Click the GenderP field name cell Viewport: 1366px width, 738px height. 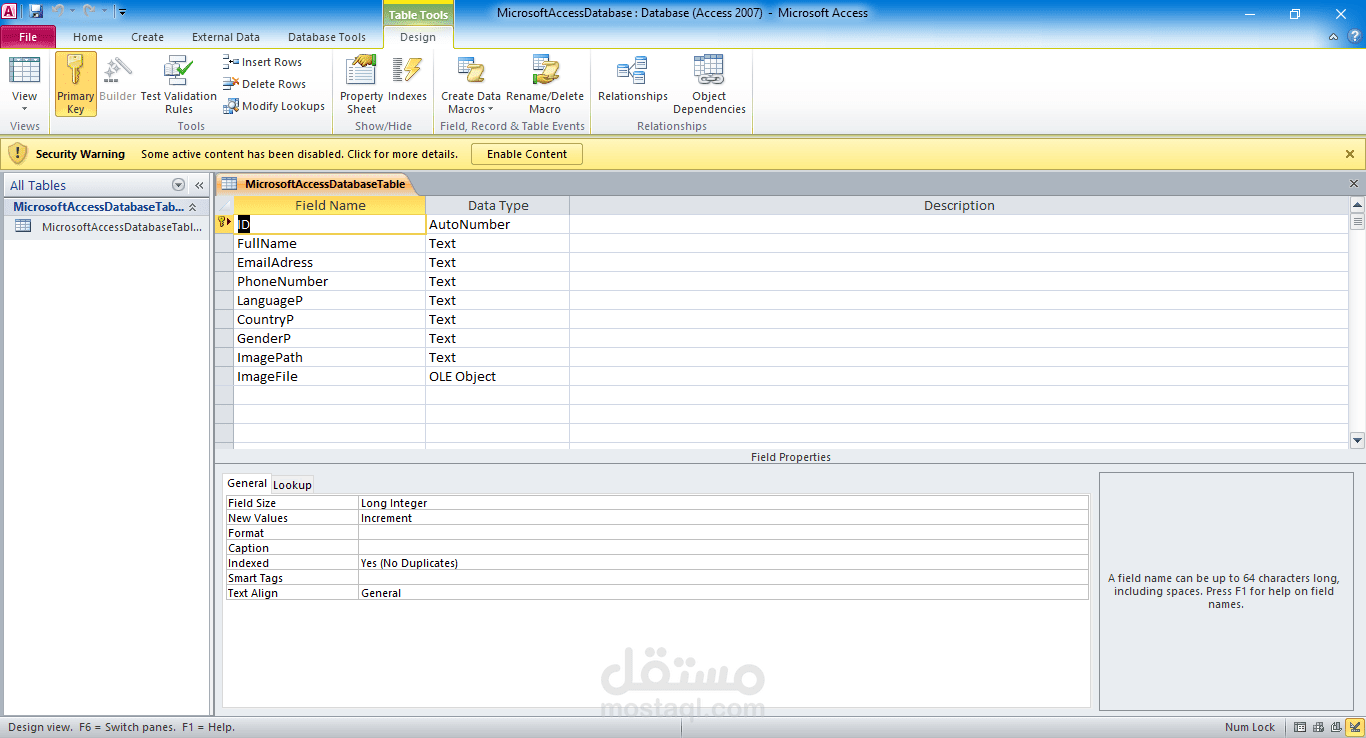click(329, 339)
